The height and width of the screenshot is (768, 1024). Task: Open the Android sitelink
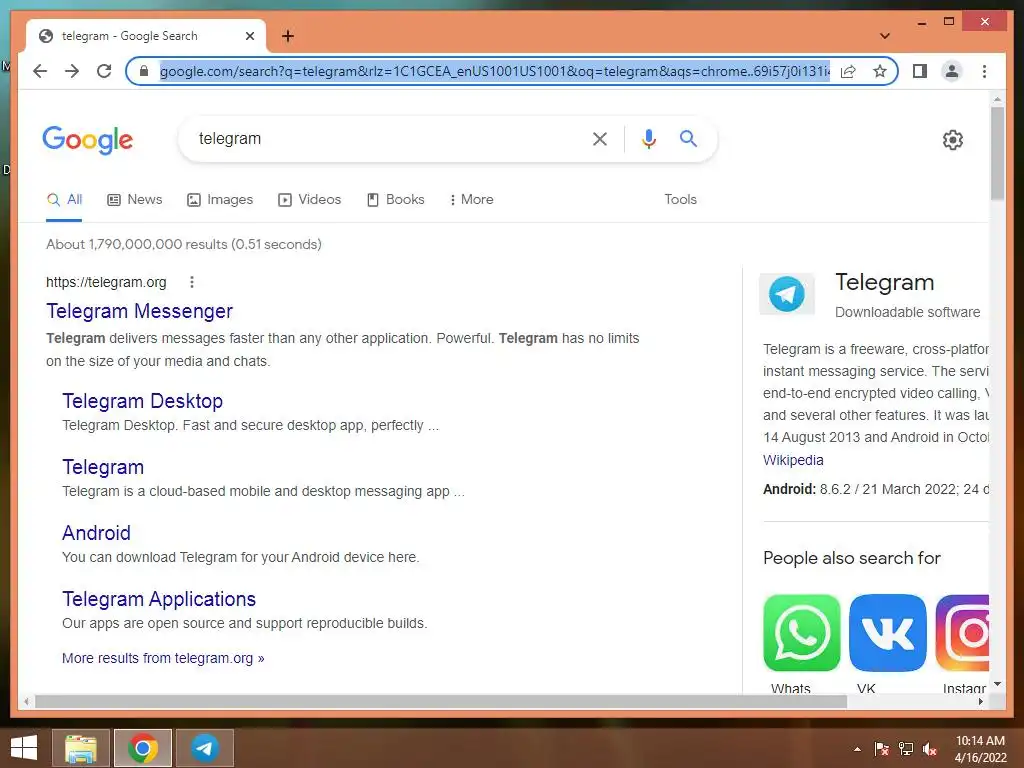tap(96, 533)
